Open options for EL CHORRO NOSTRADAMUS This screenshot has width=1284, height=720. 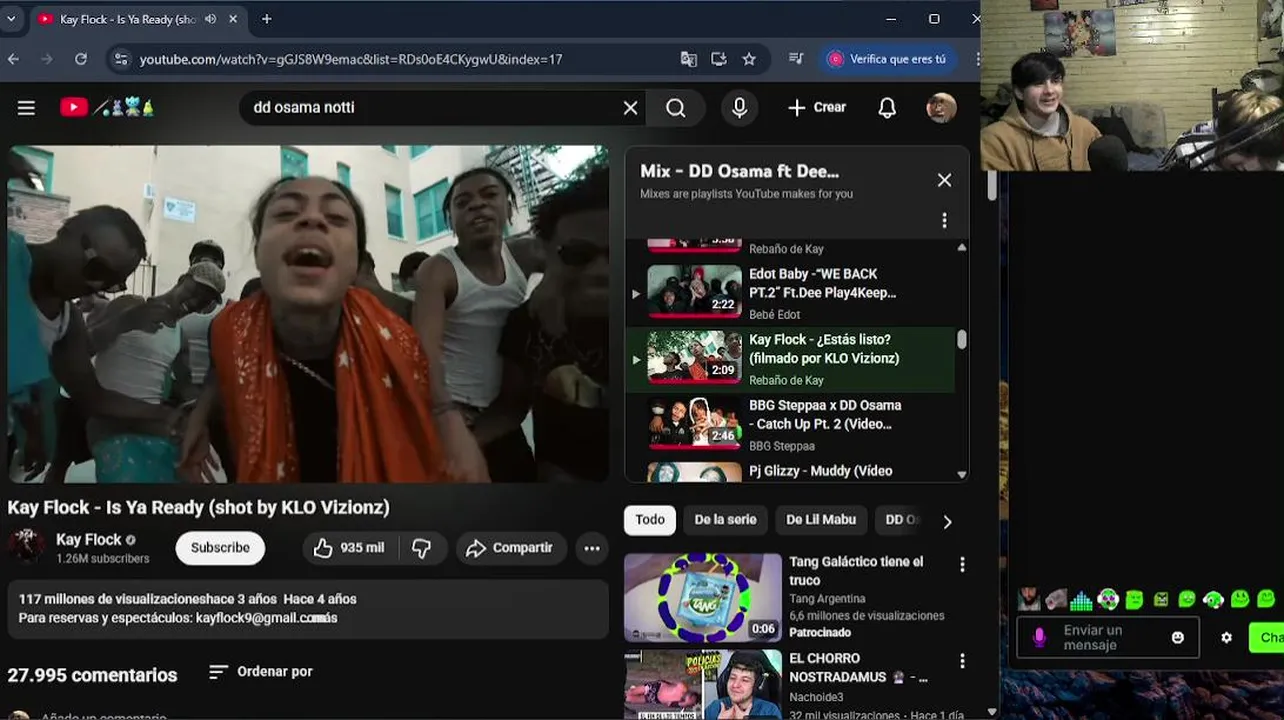962,661
